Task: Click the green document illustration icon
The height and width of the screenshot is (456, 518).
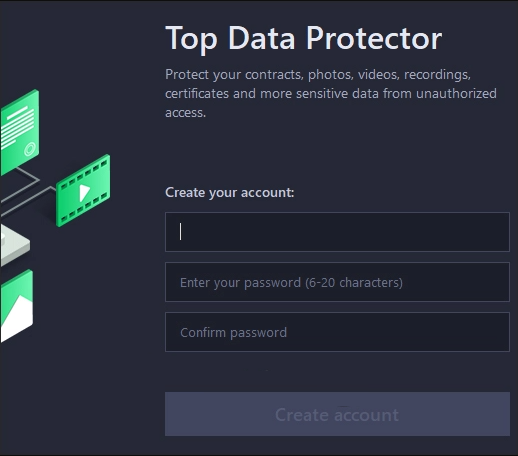Action: (x=19, y=132)
